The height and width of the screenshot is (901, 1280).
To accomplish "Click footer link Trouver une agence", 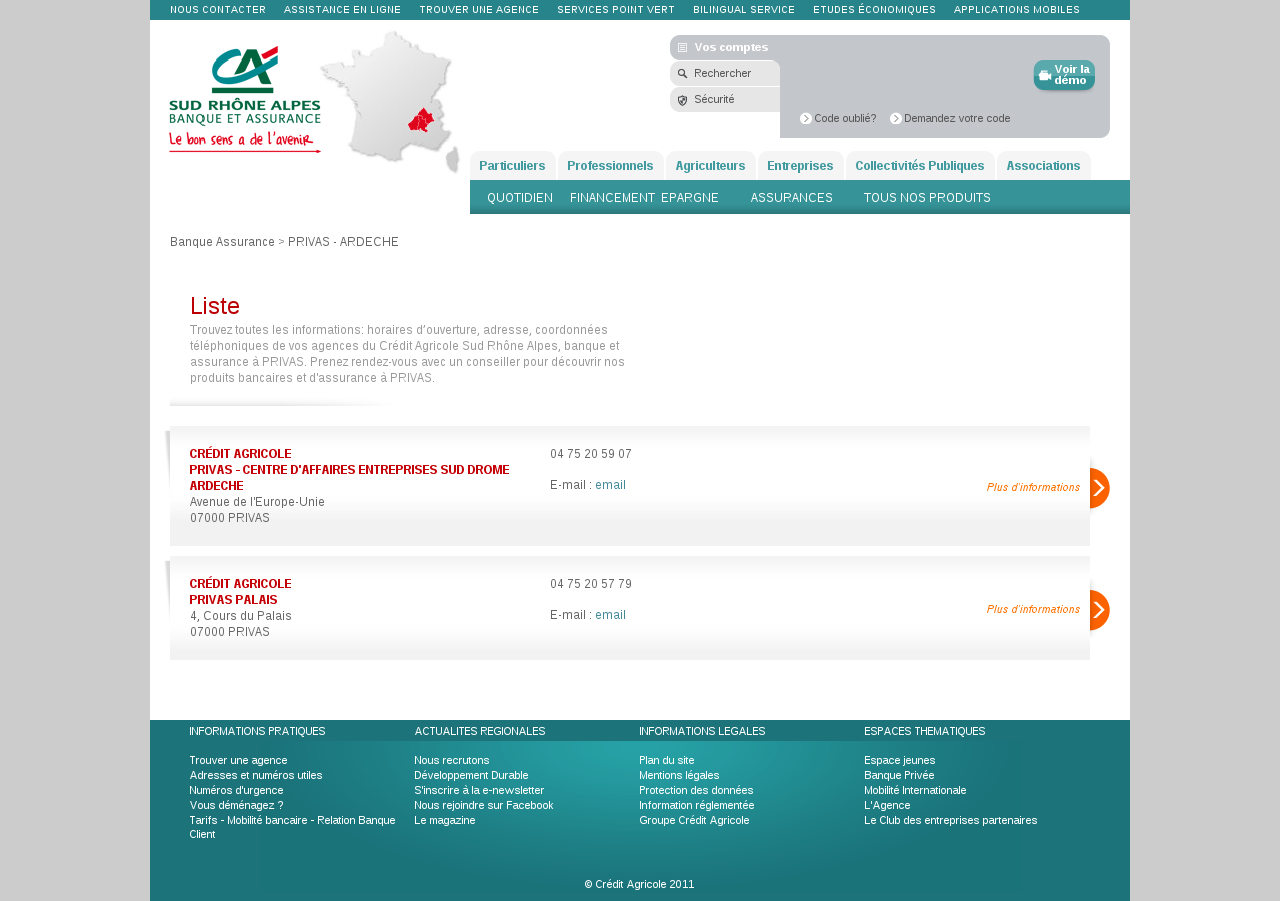I will [x=238, y=760].
